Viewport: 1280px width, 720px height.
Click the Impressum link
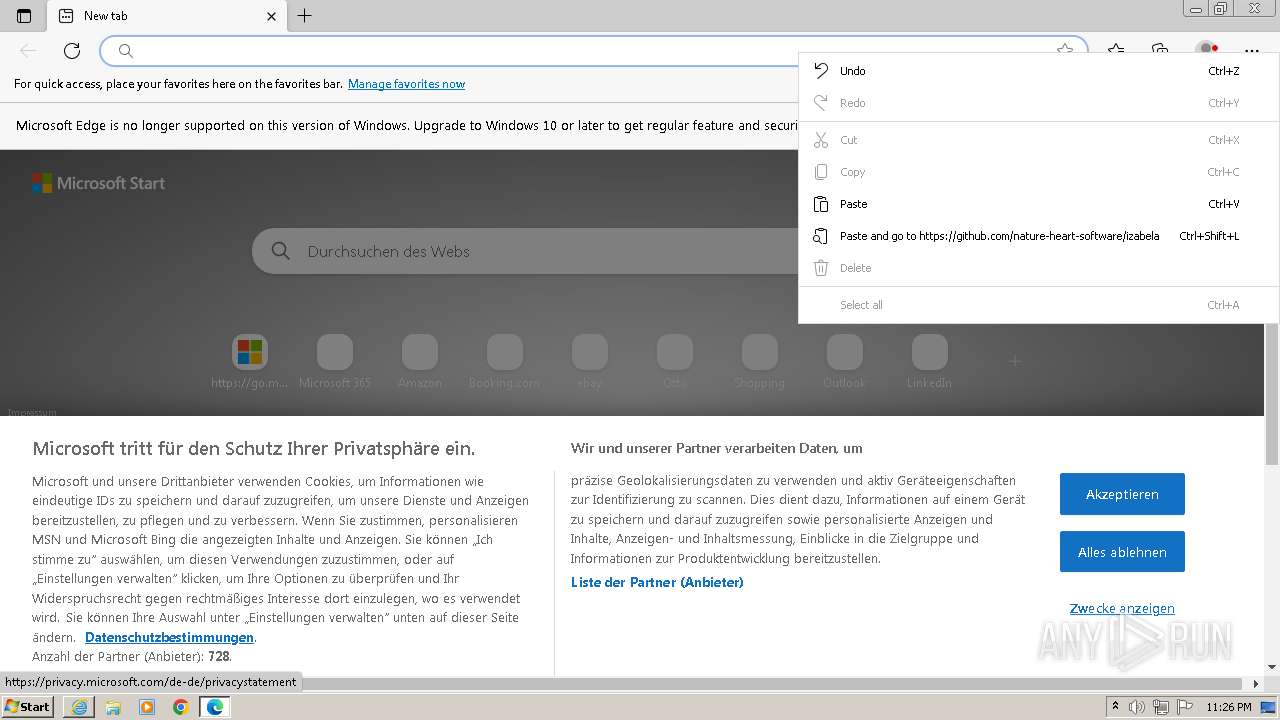pyautogui.click(x=32, y=412)
